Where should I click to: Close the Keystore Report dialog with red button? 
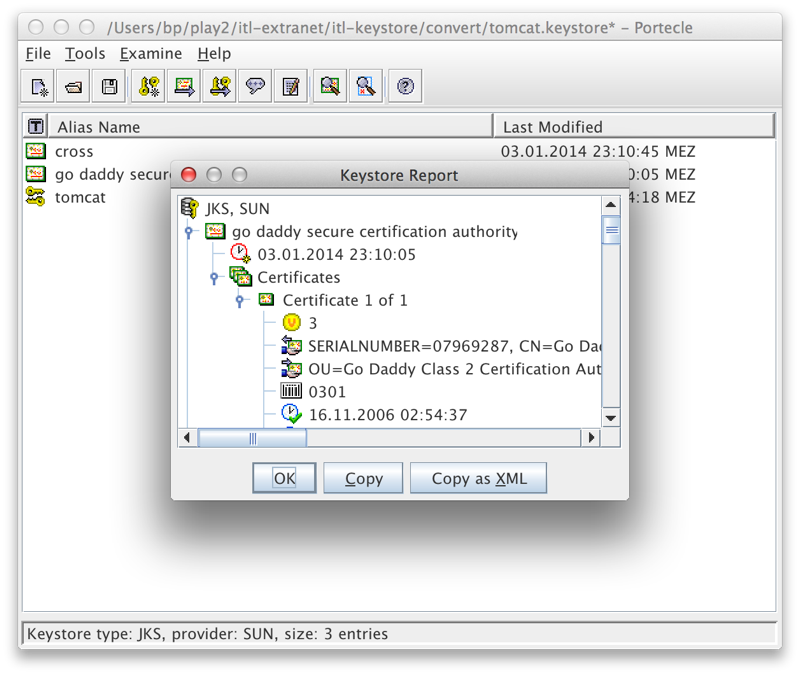[x=189, y=175]
